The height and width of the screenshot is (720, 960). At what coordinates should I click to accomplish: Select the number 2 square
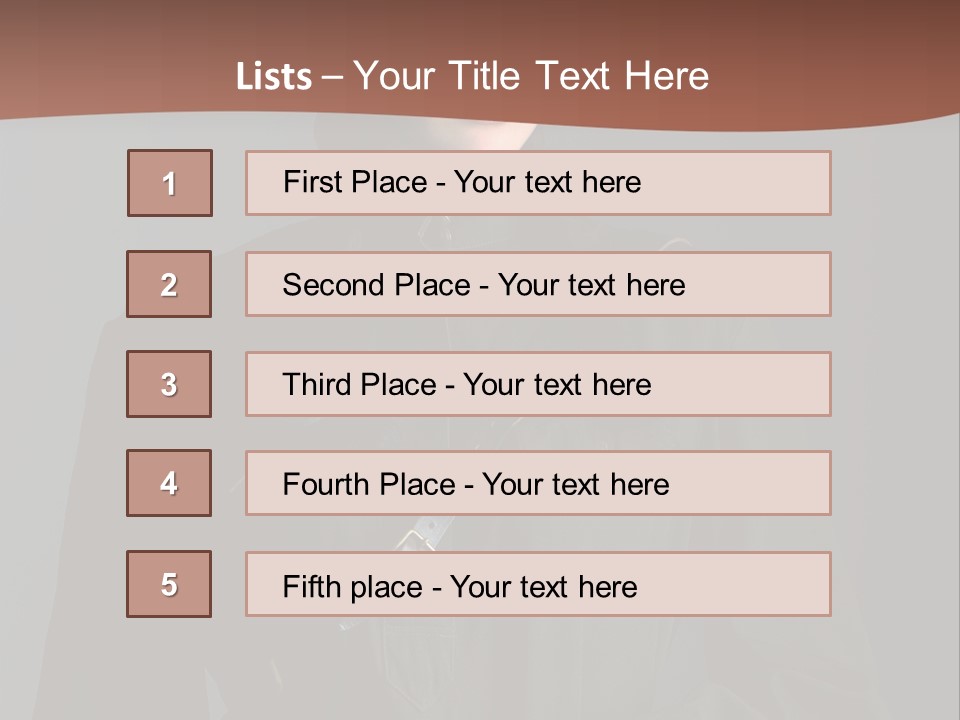pos(169,284)
